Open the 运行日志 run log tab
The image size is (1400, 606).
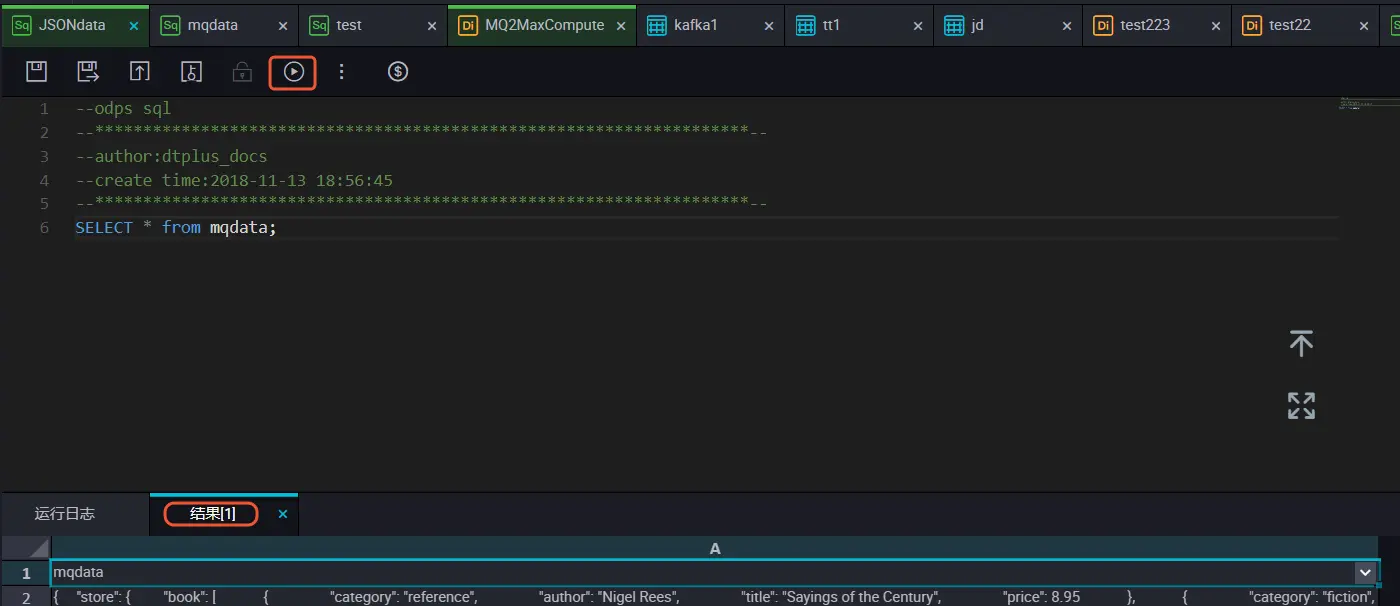[x=65, y=514]
